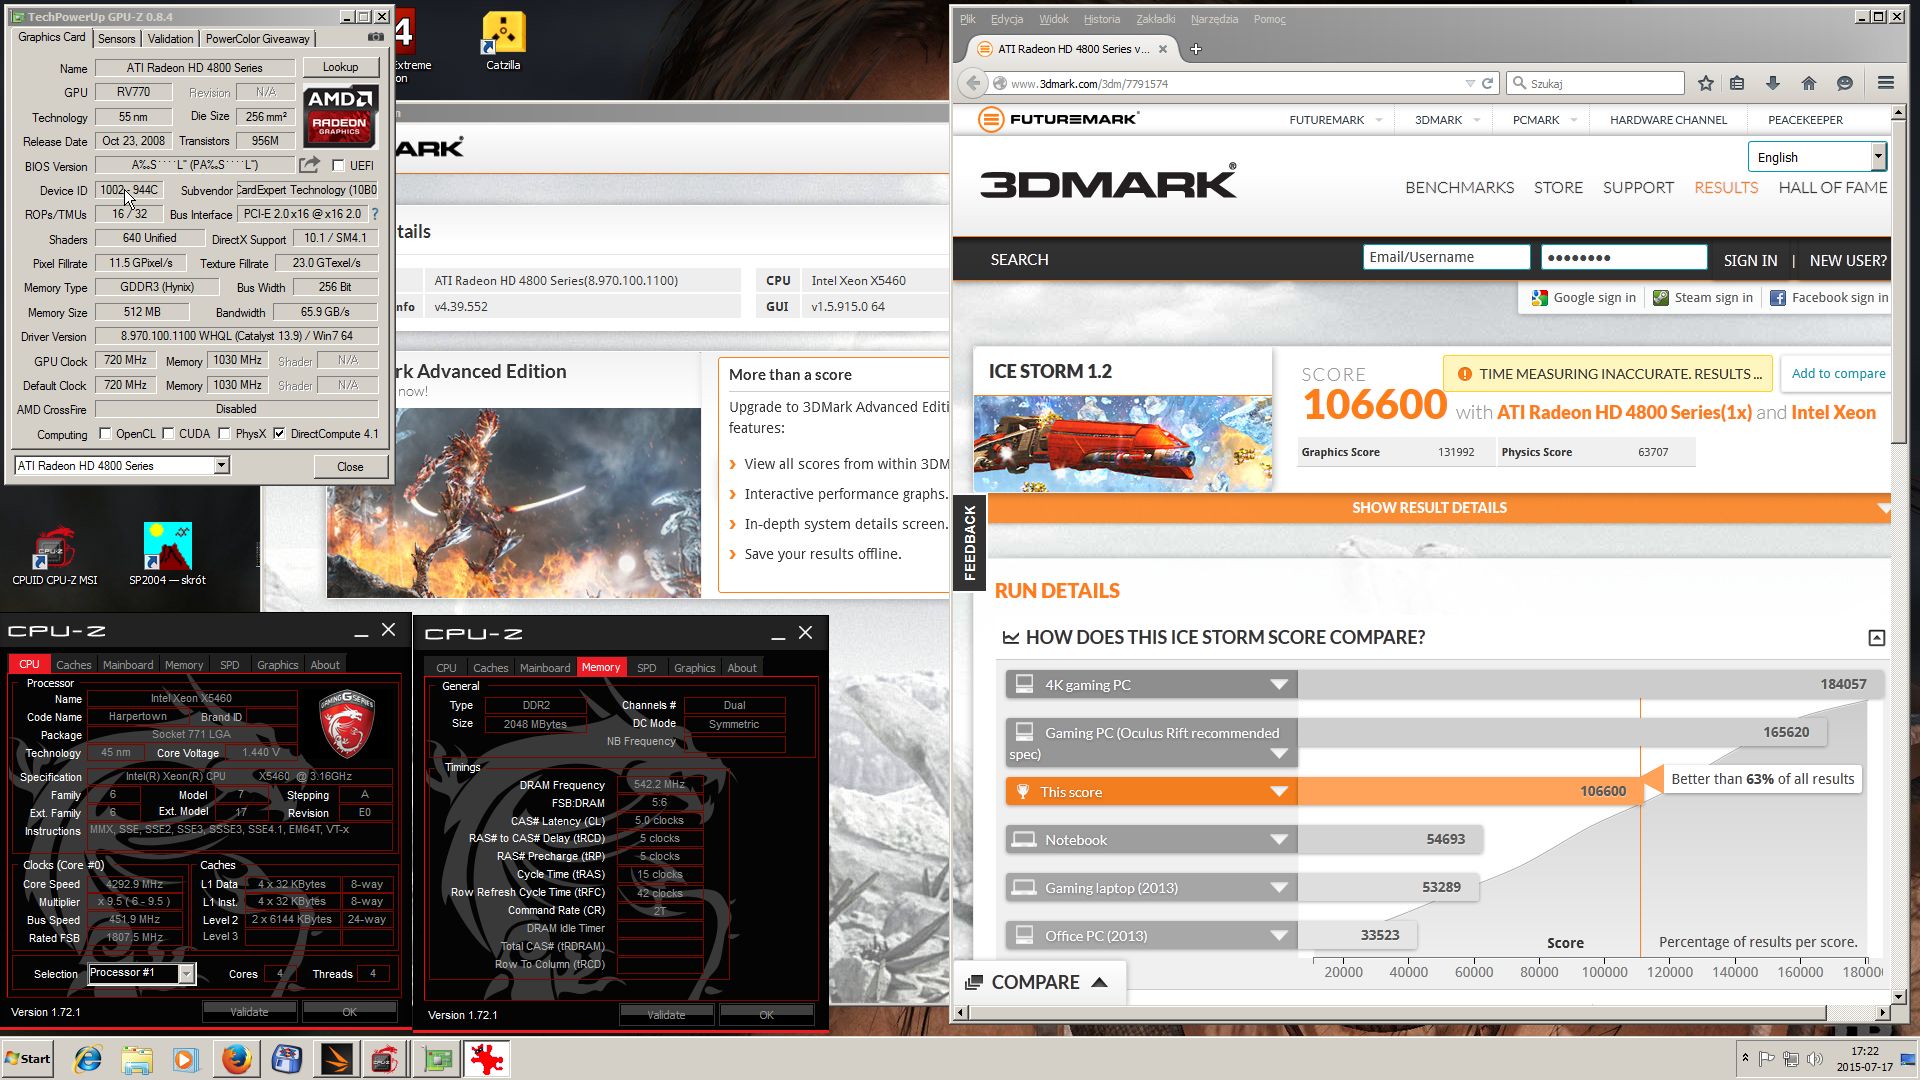
Task: Click the Firefox horizontal scrollbar right arrow
Action: coord(1882,1013)
